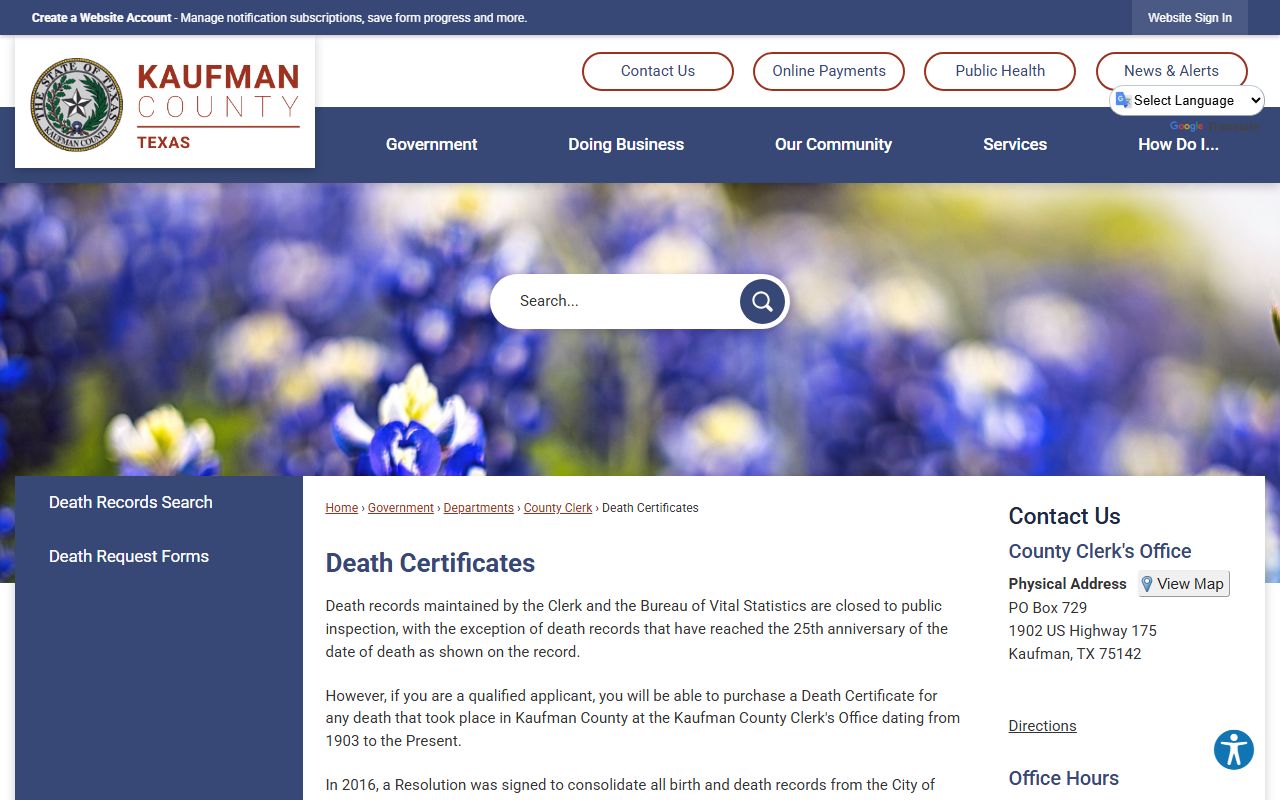Click the Home breadcrumb link
The image size is (1280, 800).
341,508
